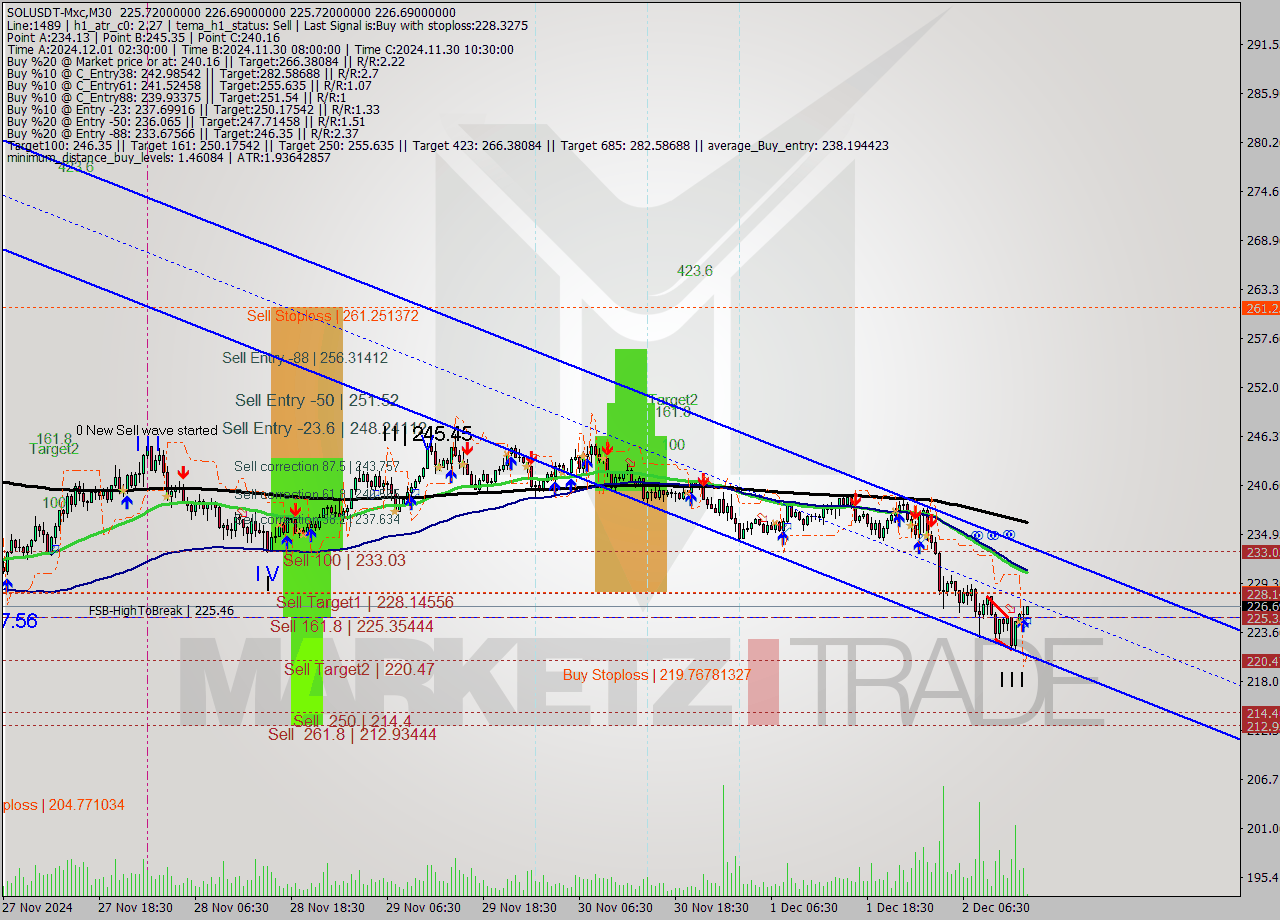Select the '245.45' wave high label
Viewport: 1280px width, 920px height.
(441, 435)
